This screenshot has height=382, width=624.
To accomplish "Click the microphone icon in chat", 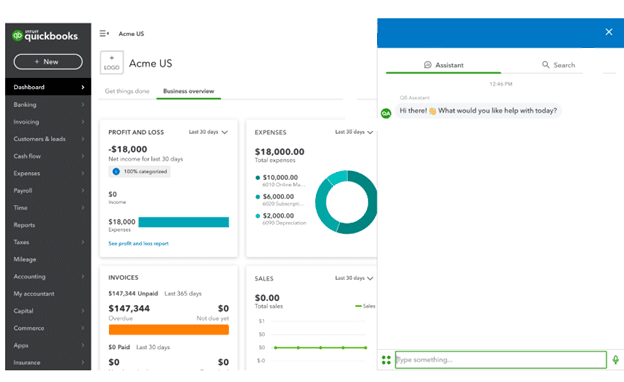I will [x=615, y=360].
